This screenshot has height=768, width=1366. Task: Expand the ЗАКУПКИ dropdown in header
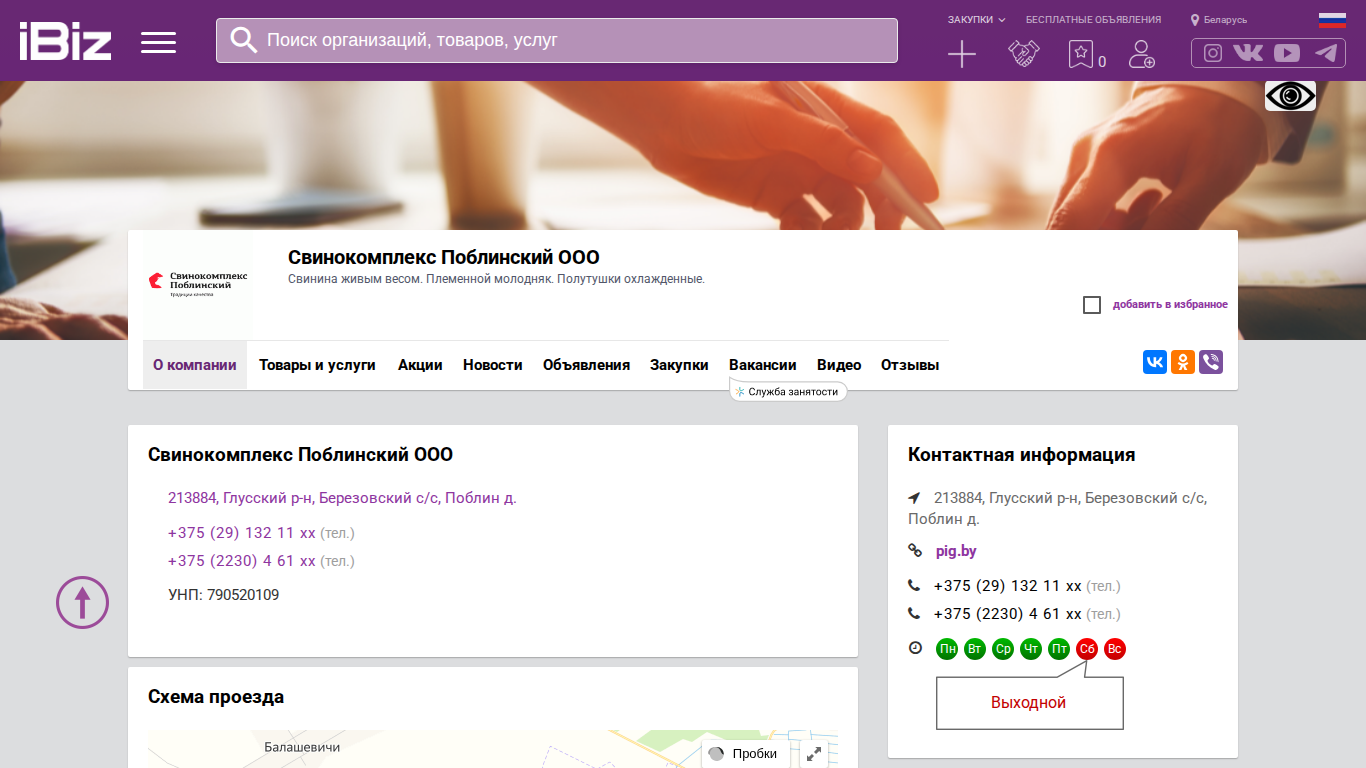tap(976, 19)
